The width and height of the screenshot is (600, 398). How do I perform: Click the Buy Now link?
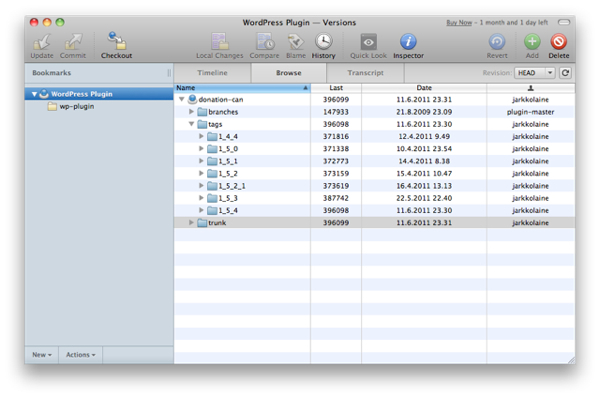(x=459, y=23)
